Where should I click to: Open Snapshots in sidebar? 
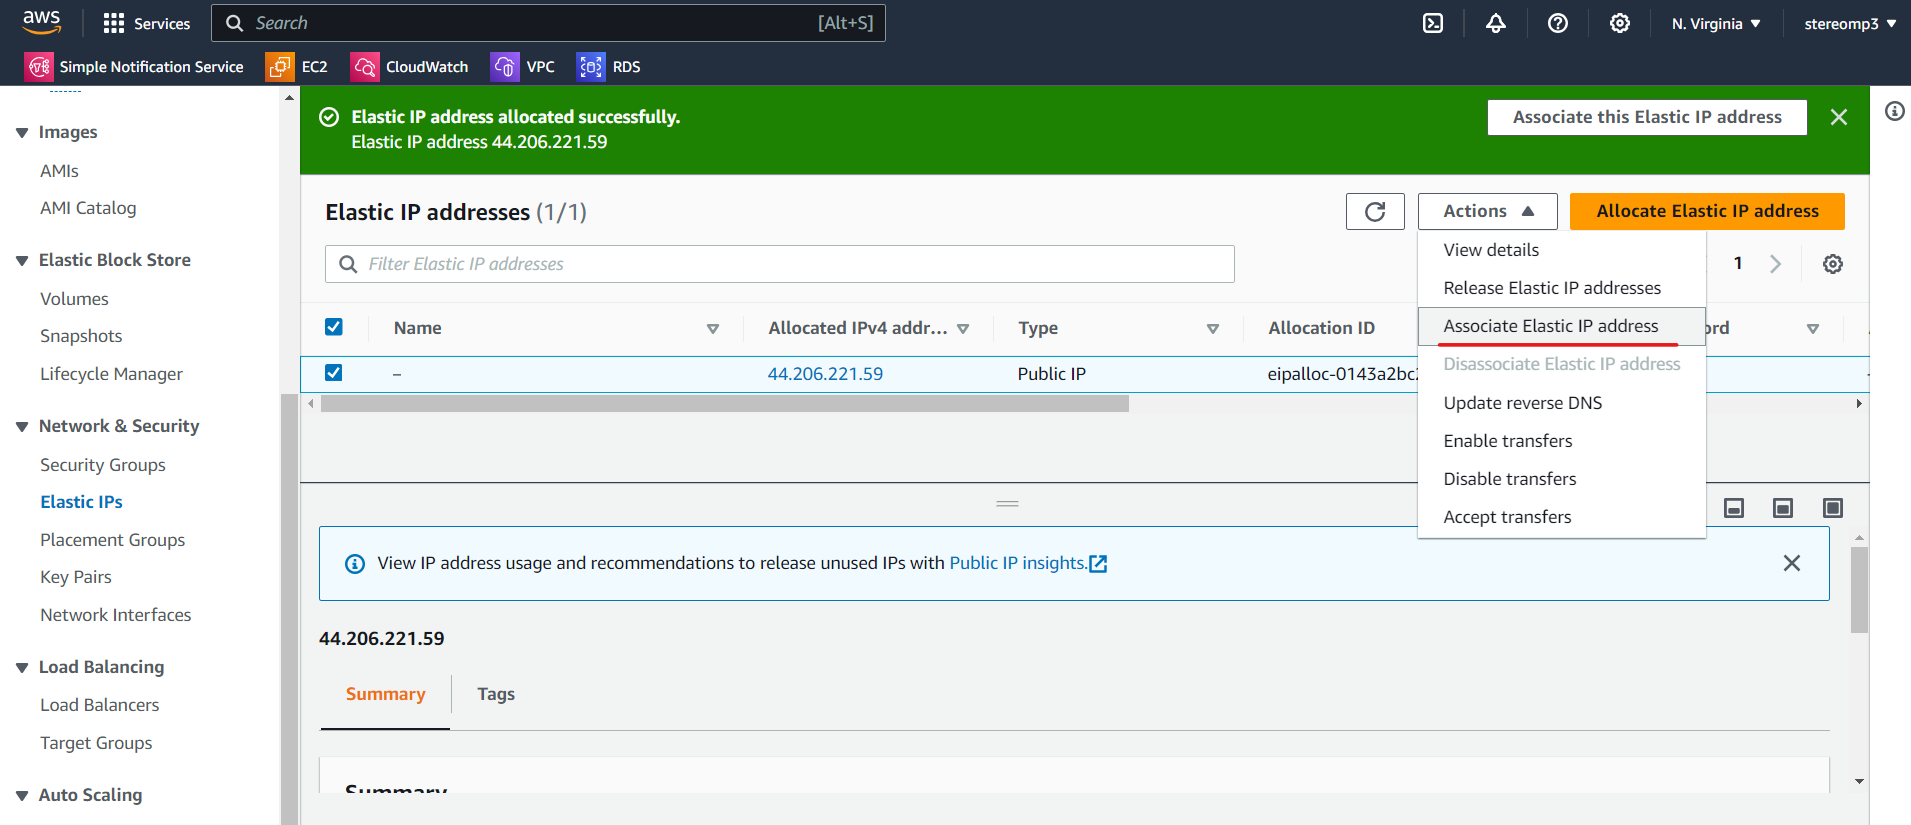coord(81,336)
